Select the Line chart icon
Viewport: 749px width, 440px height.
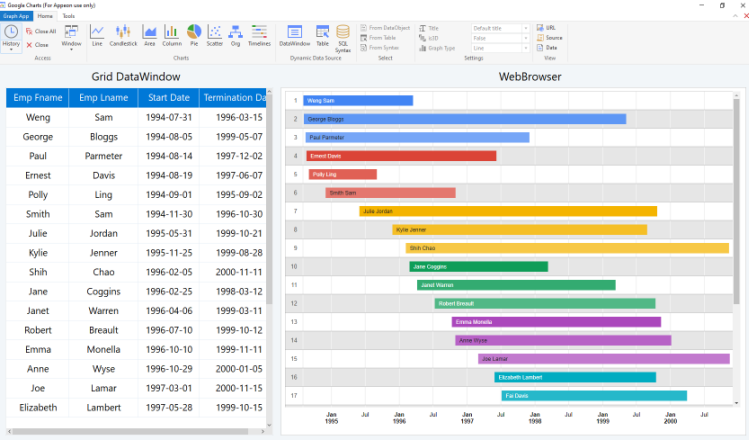coord(97,36)
